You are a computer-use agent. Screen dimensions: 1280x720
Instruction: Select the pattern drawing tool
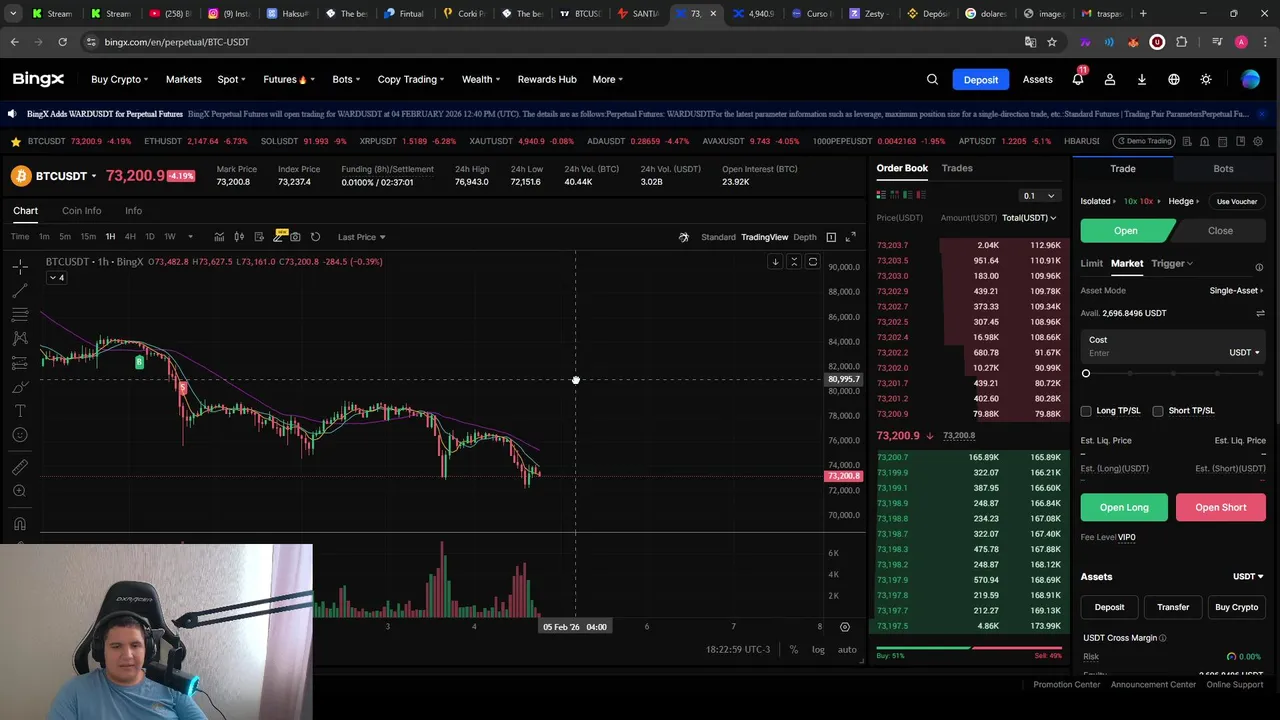20,339
